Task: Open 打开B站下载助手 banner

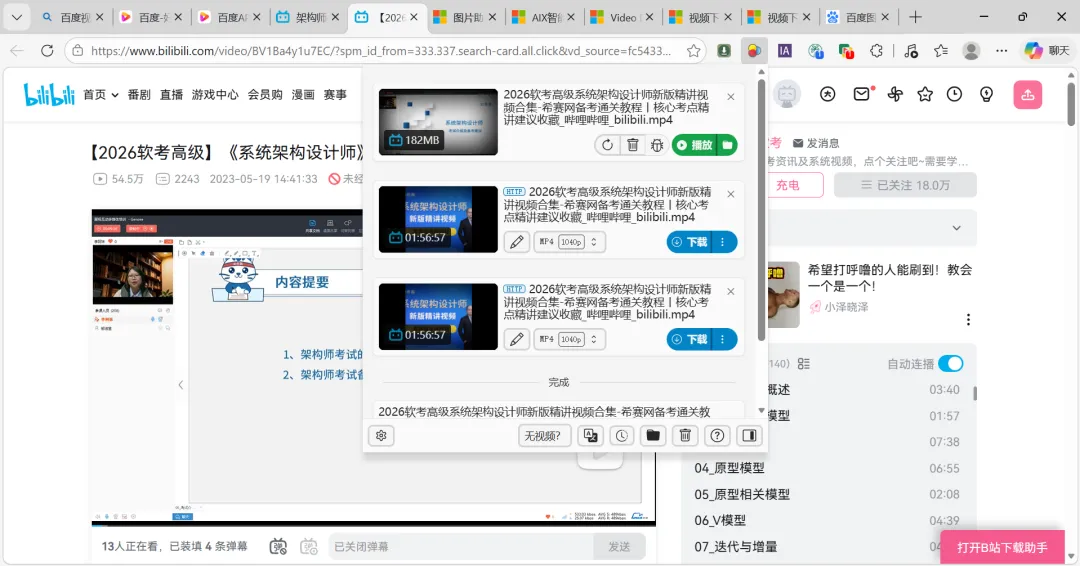Action: point(1002,547)
